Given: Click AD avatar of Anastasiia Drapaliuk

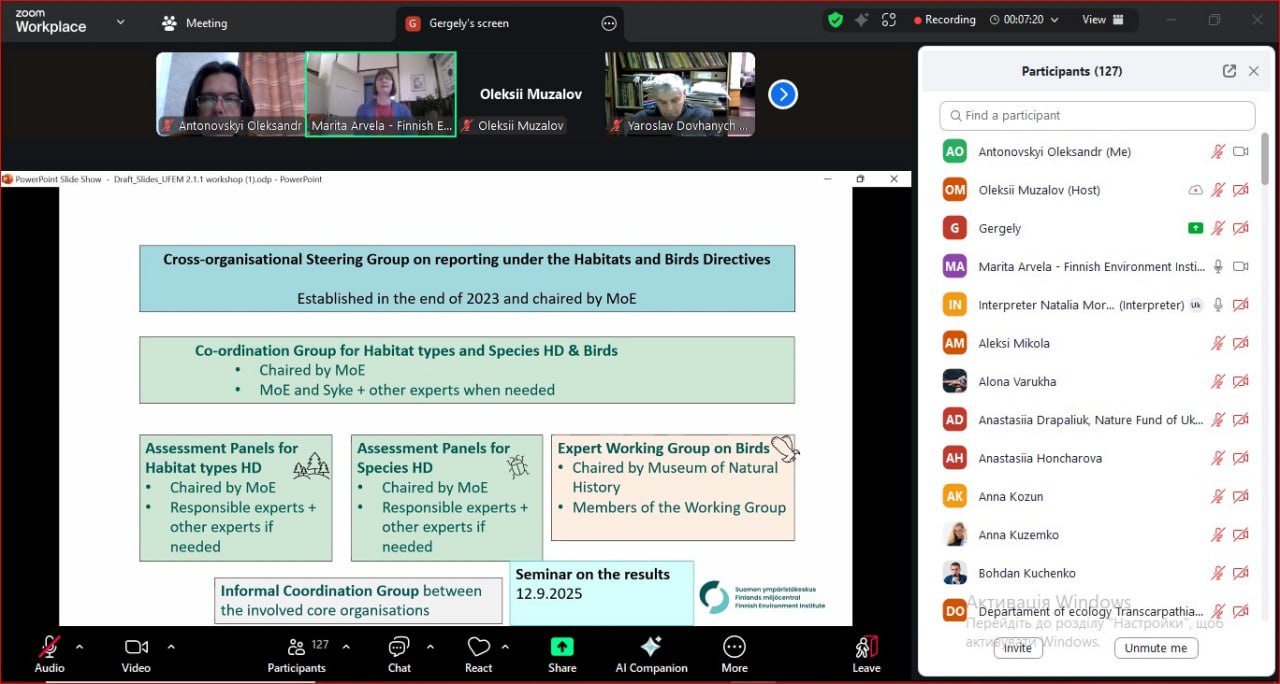Looking at the screenshot, I should 955,420.
